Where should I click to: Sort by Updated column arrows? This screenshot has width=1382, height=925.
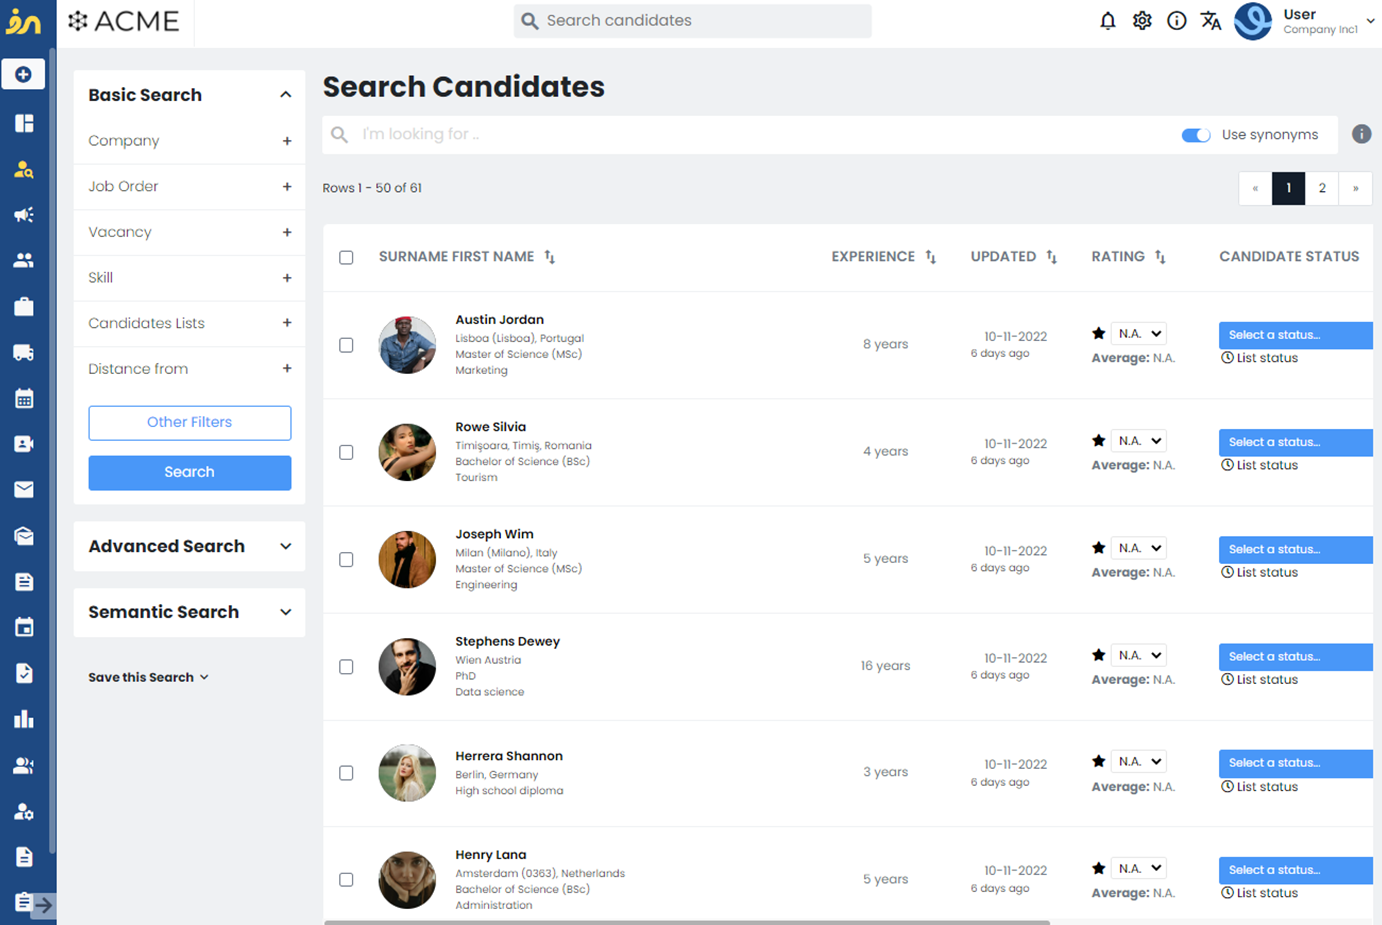(1051, 257)
